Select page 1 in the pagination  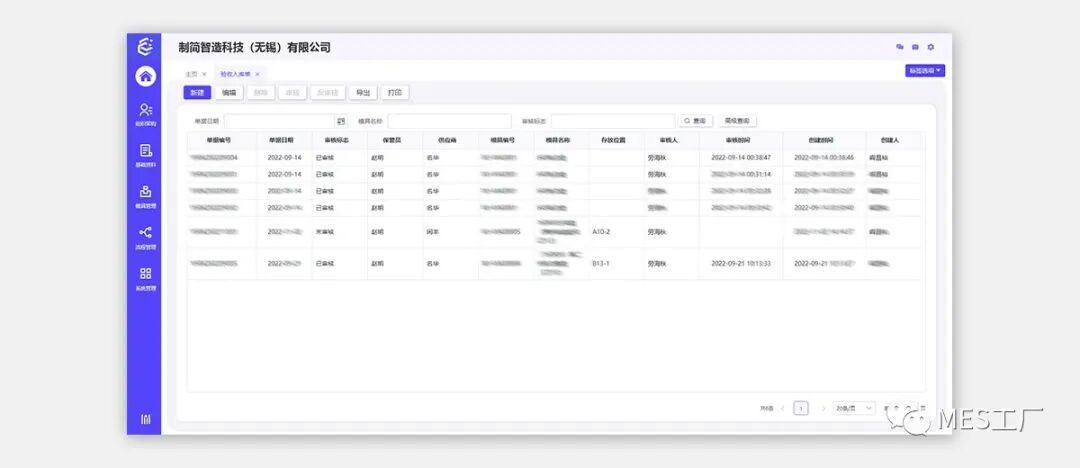801,409
